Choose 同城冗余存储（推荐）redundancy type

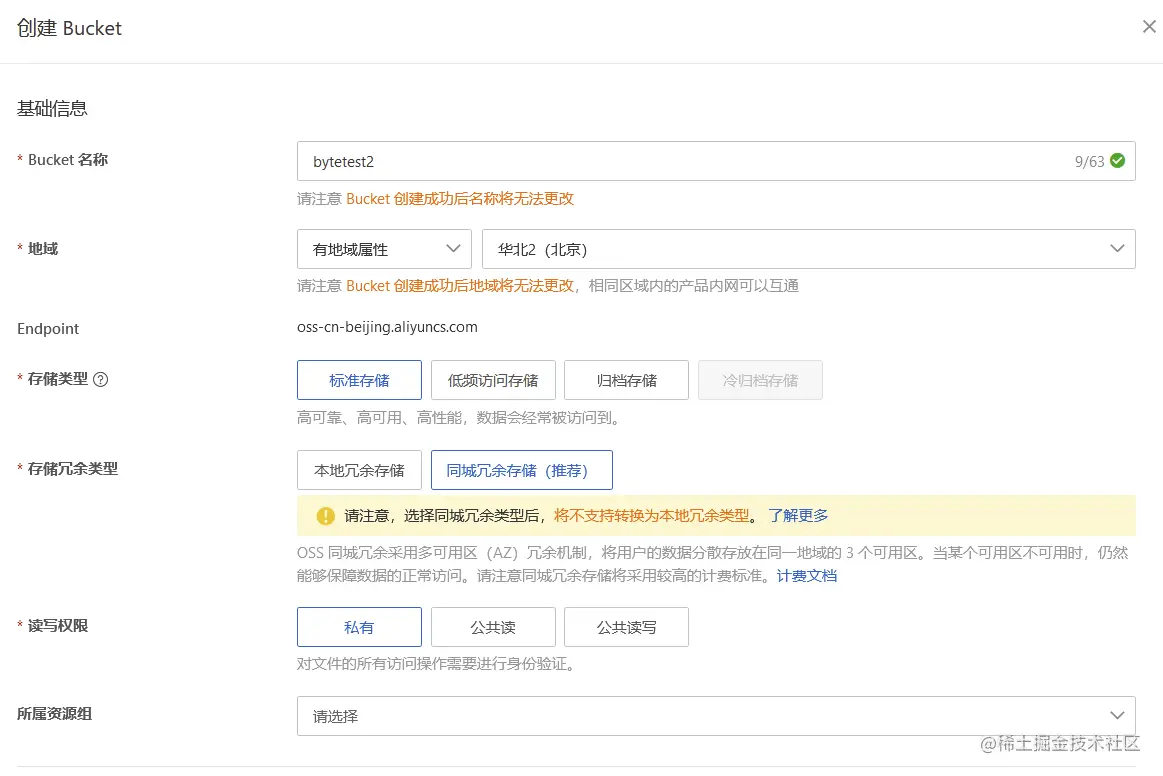click(521, 470)
